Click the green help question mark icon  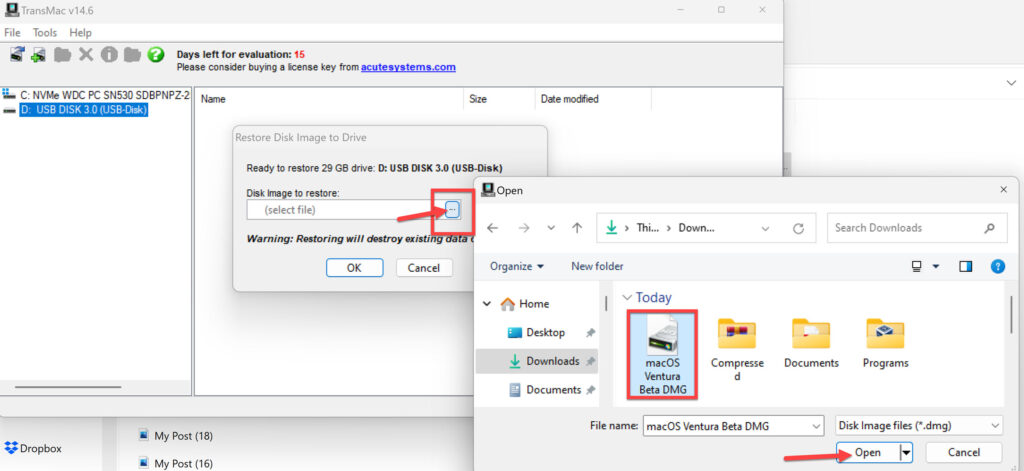(155, 55)
